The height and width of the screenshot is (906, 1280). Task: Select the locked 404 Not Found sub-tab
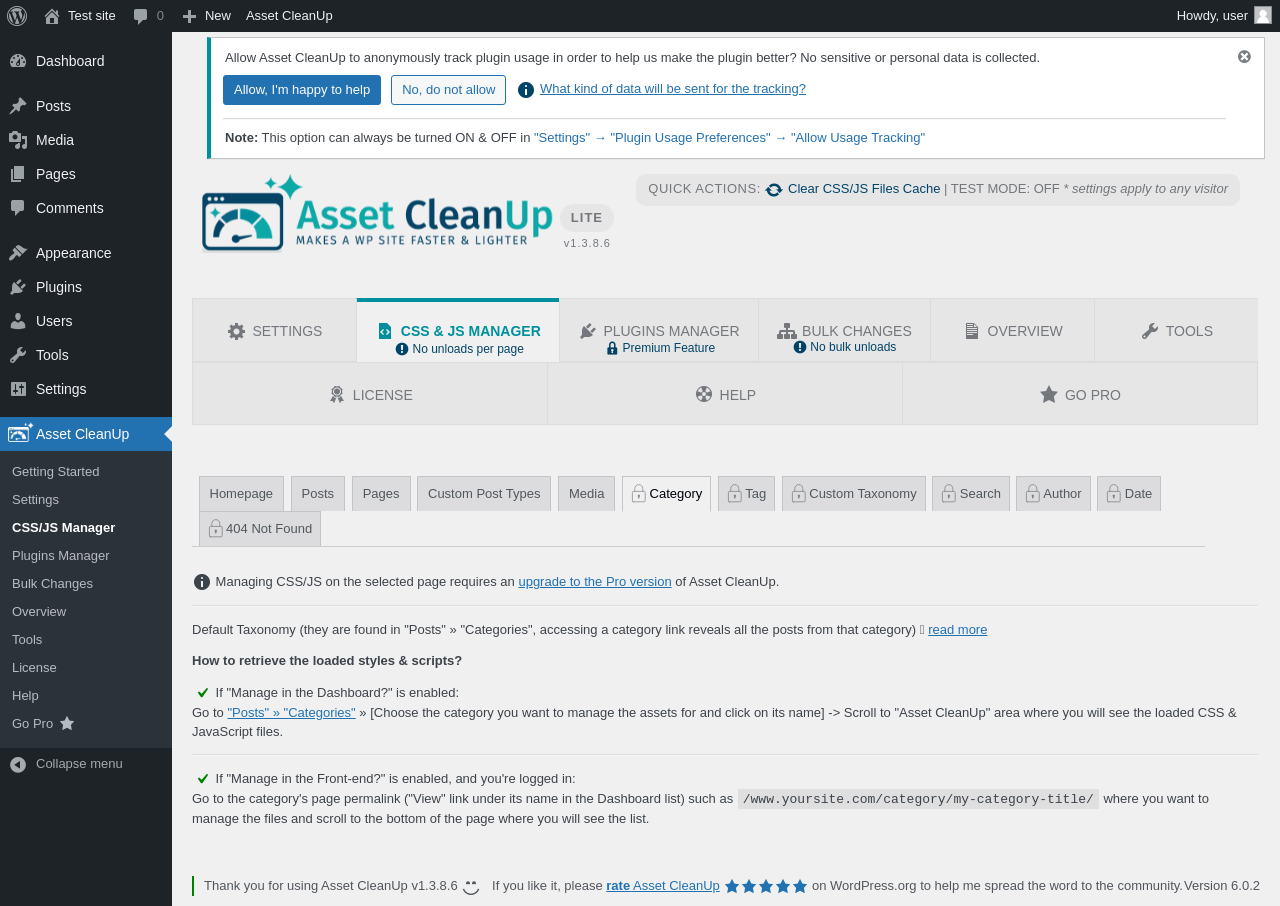click(260, 529)
